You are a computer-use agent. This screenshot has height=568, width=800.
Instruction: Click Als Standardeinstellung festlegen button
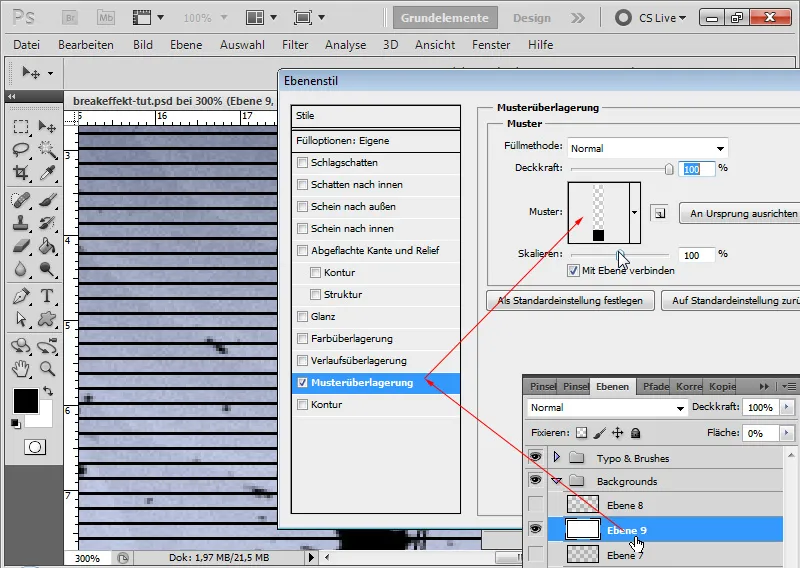(570, 301)
